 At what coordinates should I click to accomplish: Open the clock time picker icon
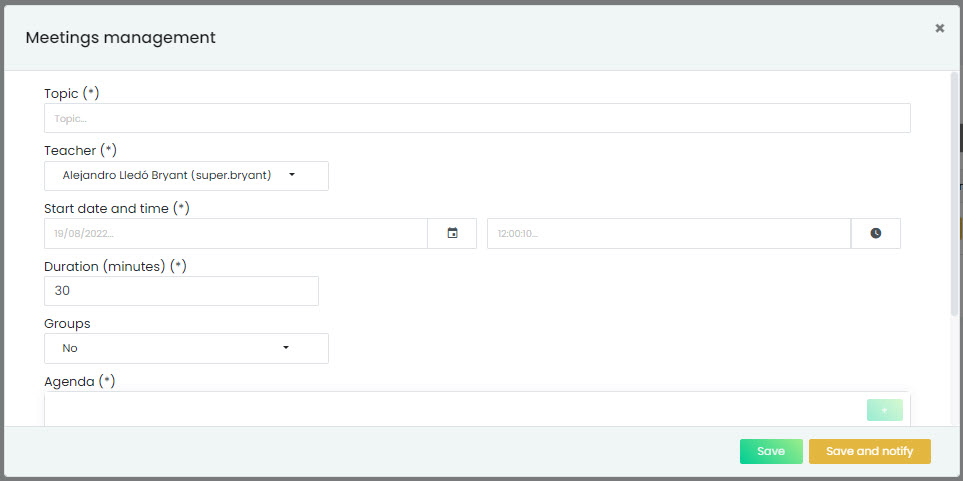(875, 233)
